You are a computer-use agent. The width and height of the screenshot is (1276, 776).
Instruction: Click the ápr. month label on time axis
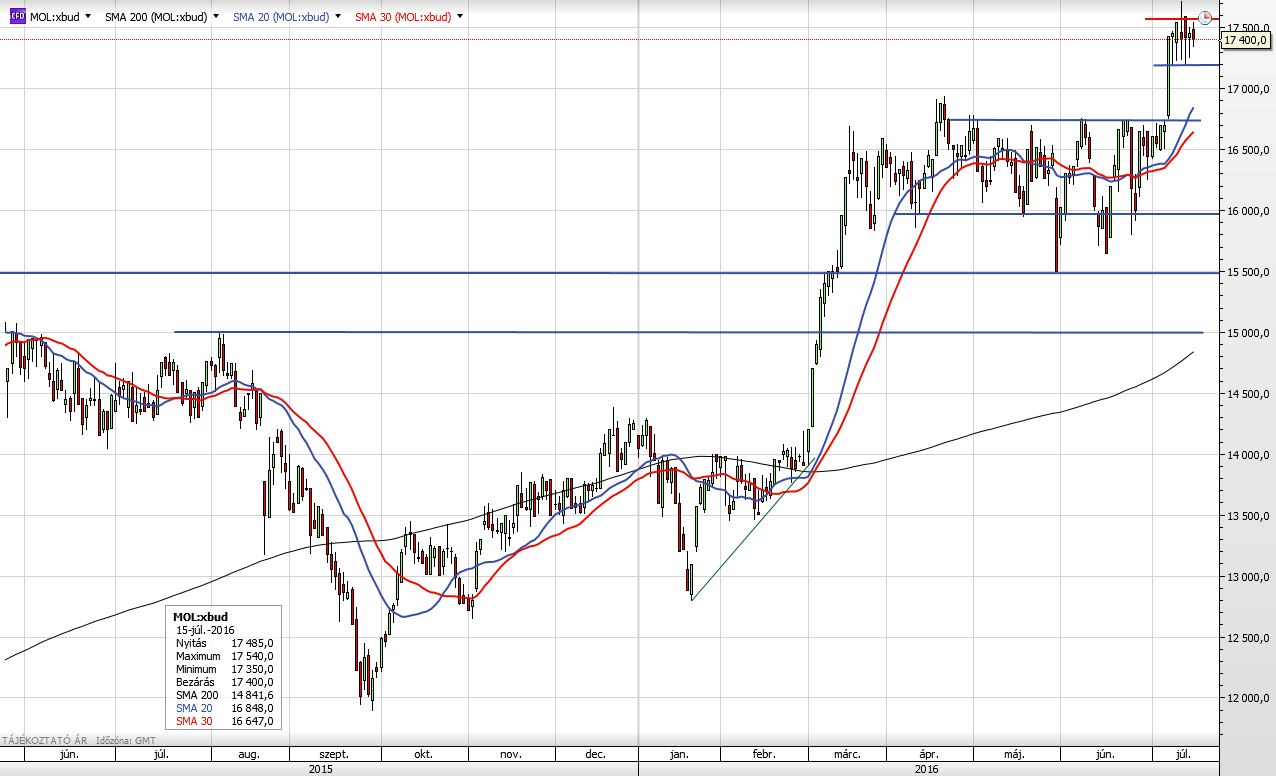[x=929, y=755]
